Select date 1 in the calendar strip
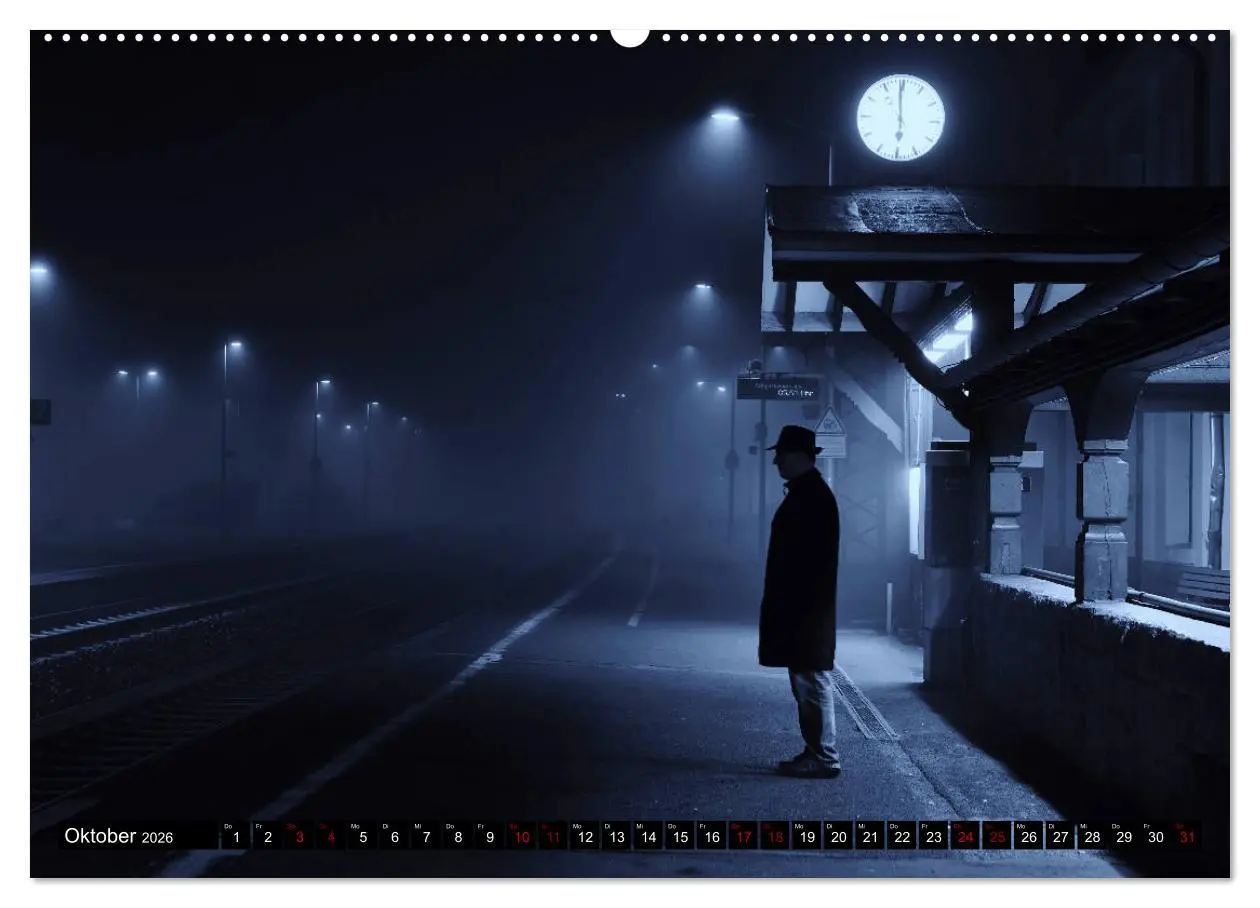 point(236,837)
